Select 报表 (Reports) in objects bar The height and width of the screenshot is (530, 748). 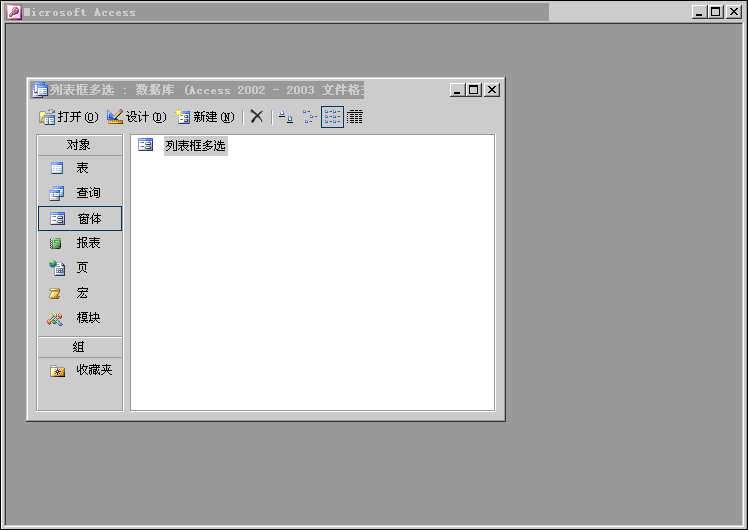point(80,243)
